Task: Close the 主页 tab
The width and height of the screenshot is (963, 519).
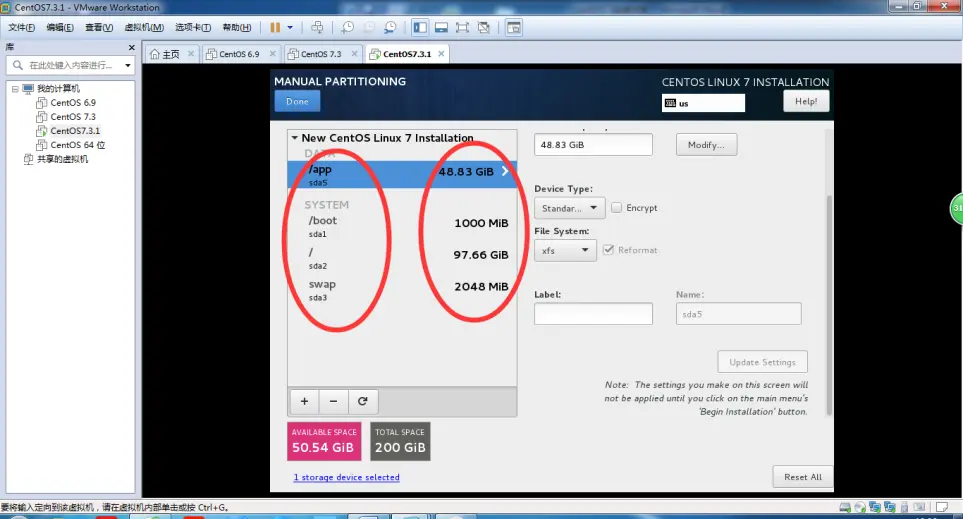Action: [x=191, y=53]
